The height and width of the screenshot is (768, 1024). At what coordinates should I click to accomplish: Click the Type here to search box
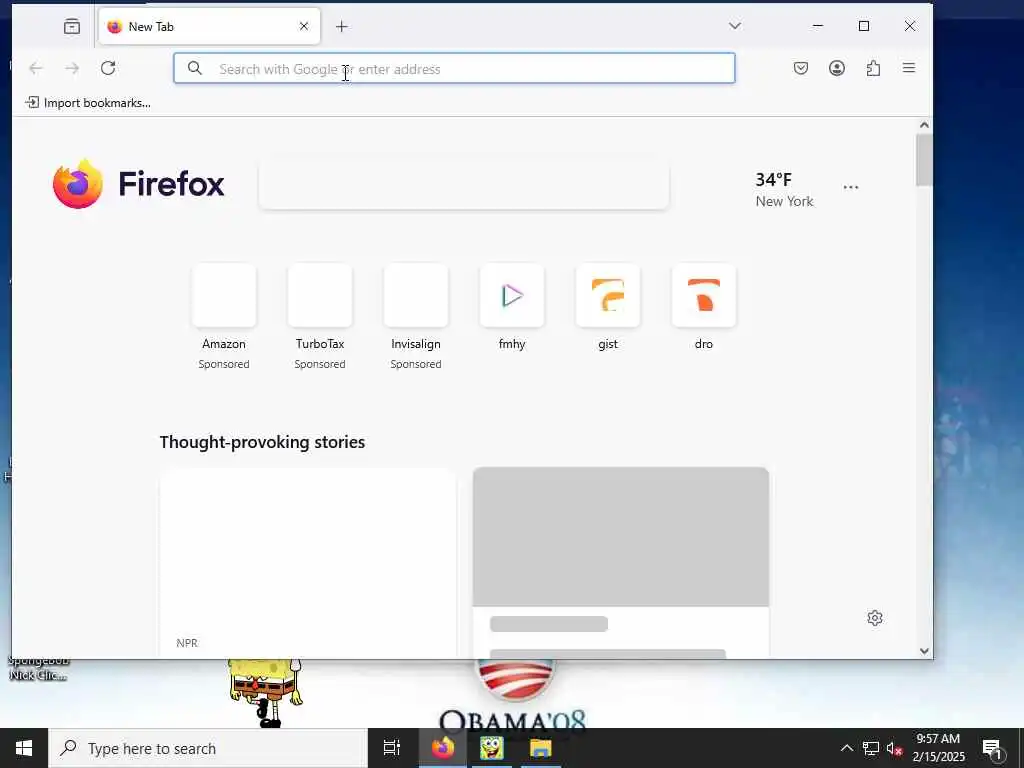coord(208,748)
